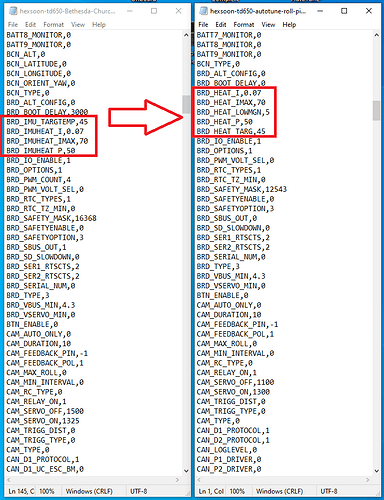384x500 pixels.
Task: Click BRD_IMUHEAT_IMAX,70 line in left window
Action: click(x=47, y=141)
